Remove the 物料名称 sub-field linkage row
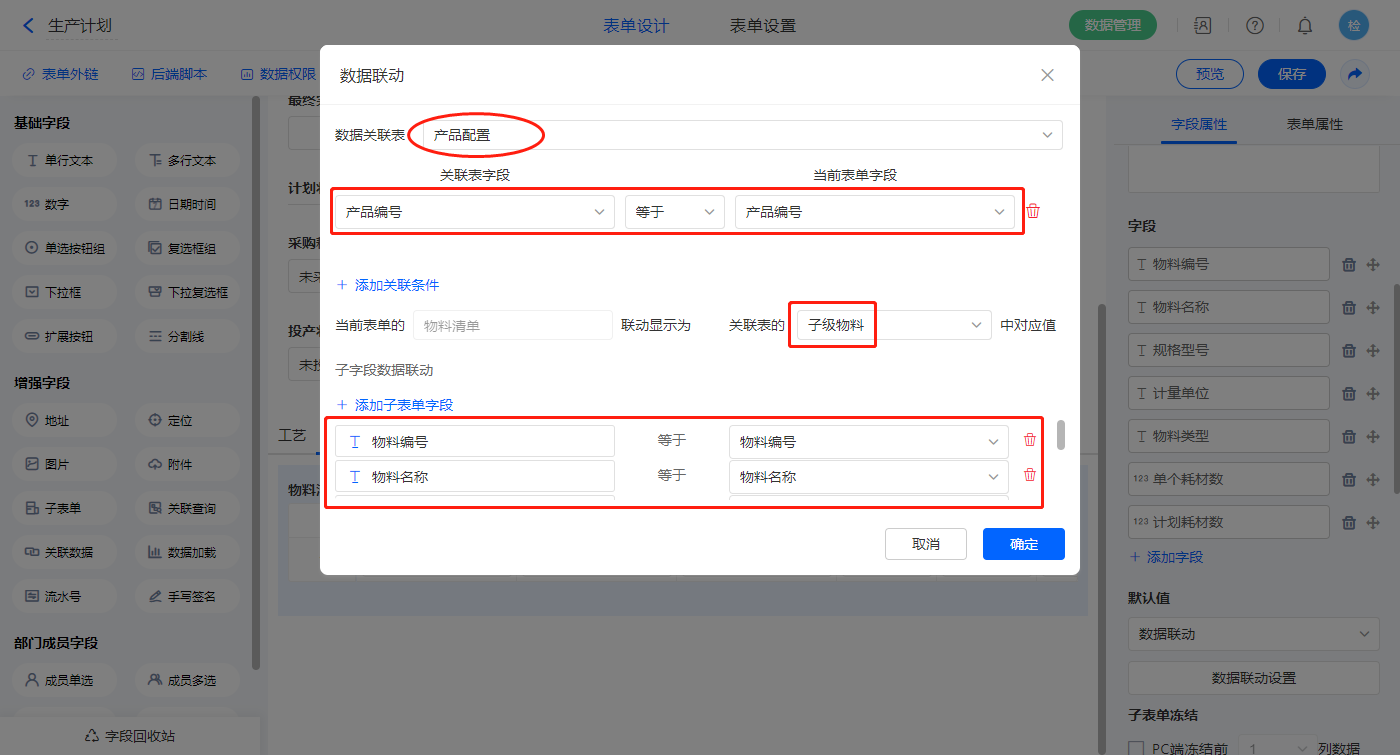Image resolution: width=1400 pixels, height=755 pixels. pos(1029,476)
